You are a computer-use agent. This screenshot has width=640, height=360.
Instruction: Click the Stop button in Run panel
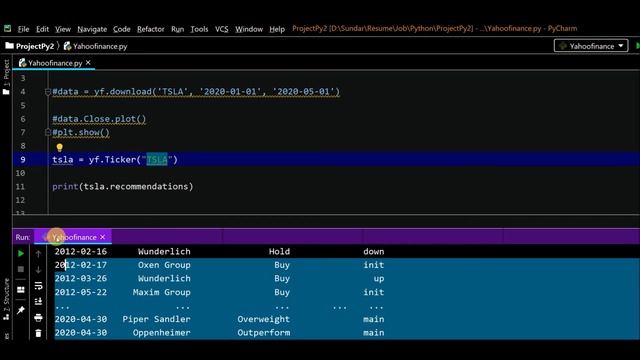[x=21, y=269]
